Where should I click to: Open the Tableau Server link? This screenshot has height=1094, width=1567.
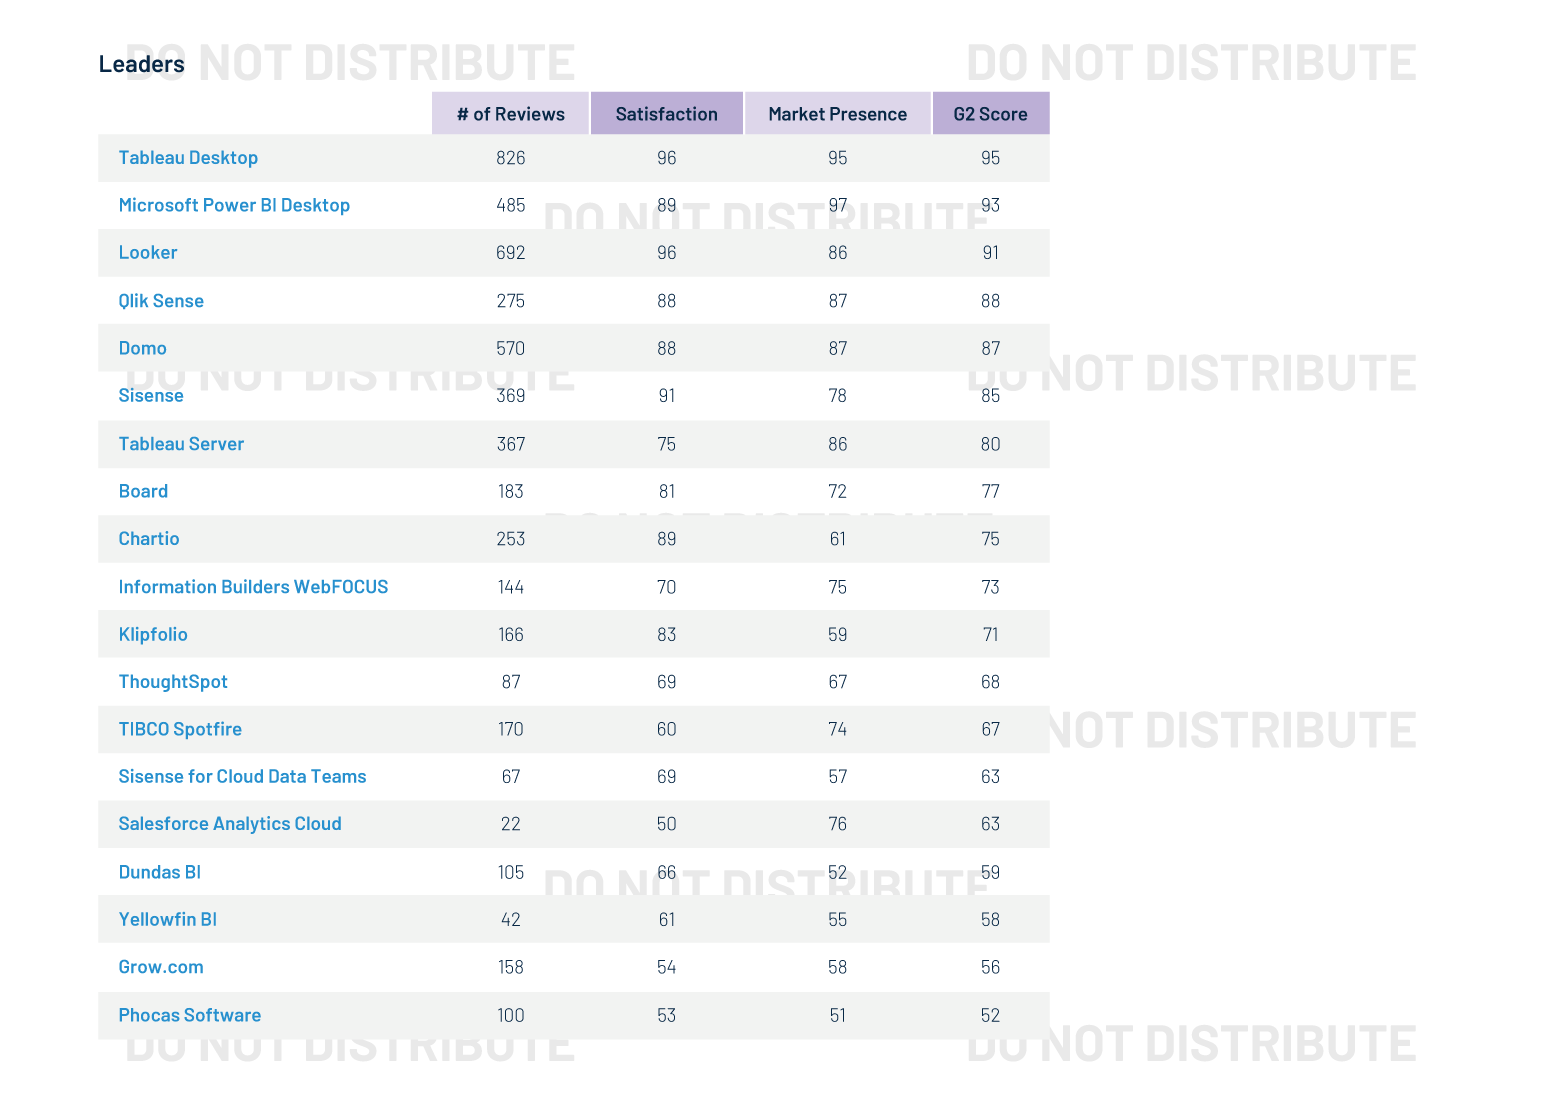point(181,444)
